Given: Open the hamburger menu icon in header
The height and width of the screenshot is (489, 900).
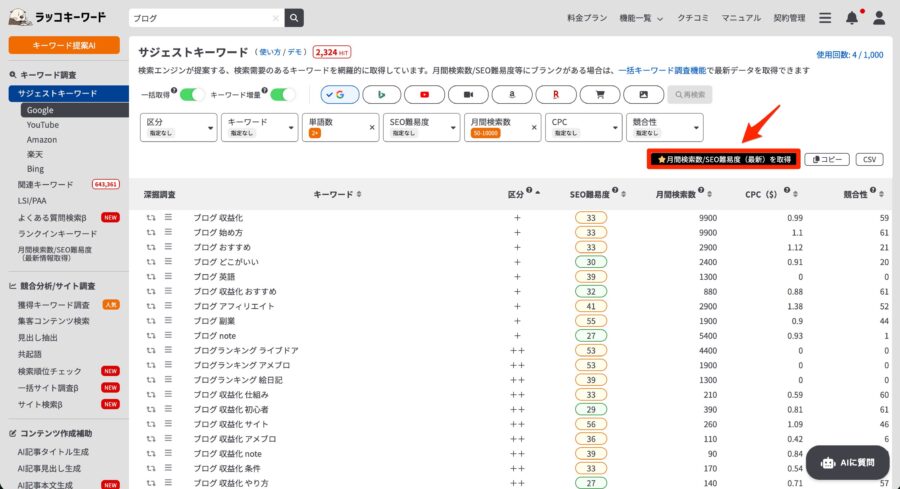Looking at the screenshot, I should [x=825, y=18].
